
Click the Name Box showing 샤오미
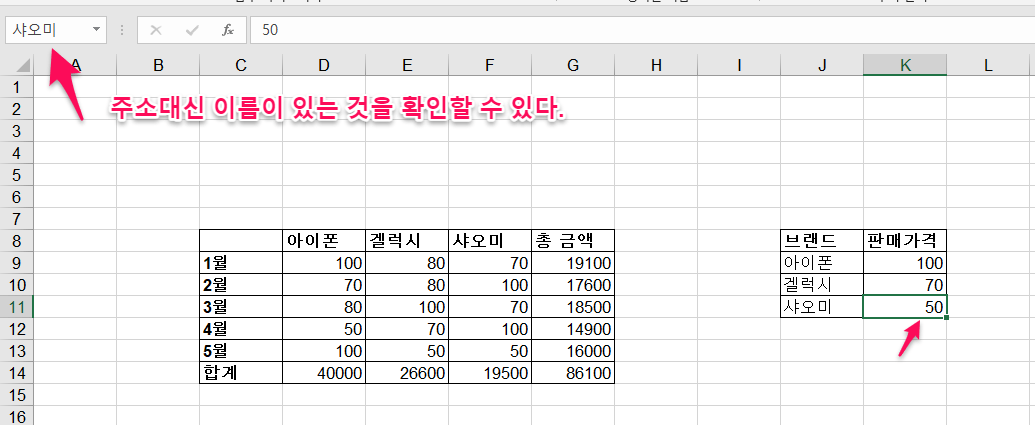pyautogui.click(x=48, y=30)
